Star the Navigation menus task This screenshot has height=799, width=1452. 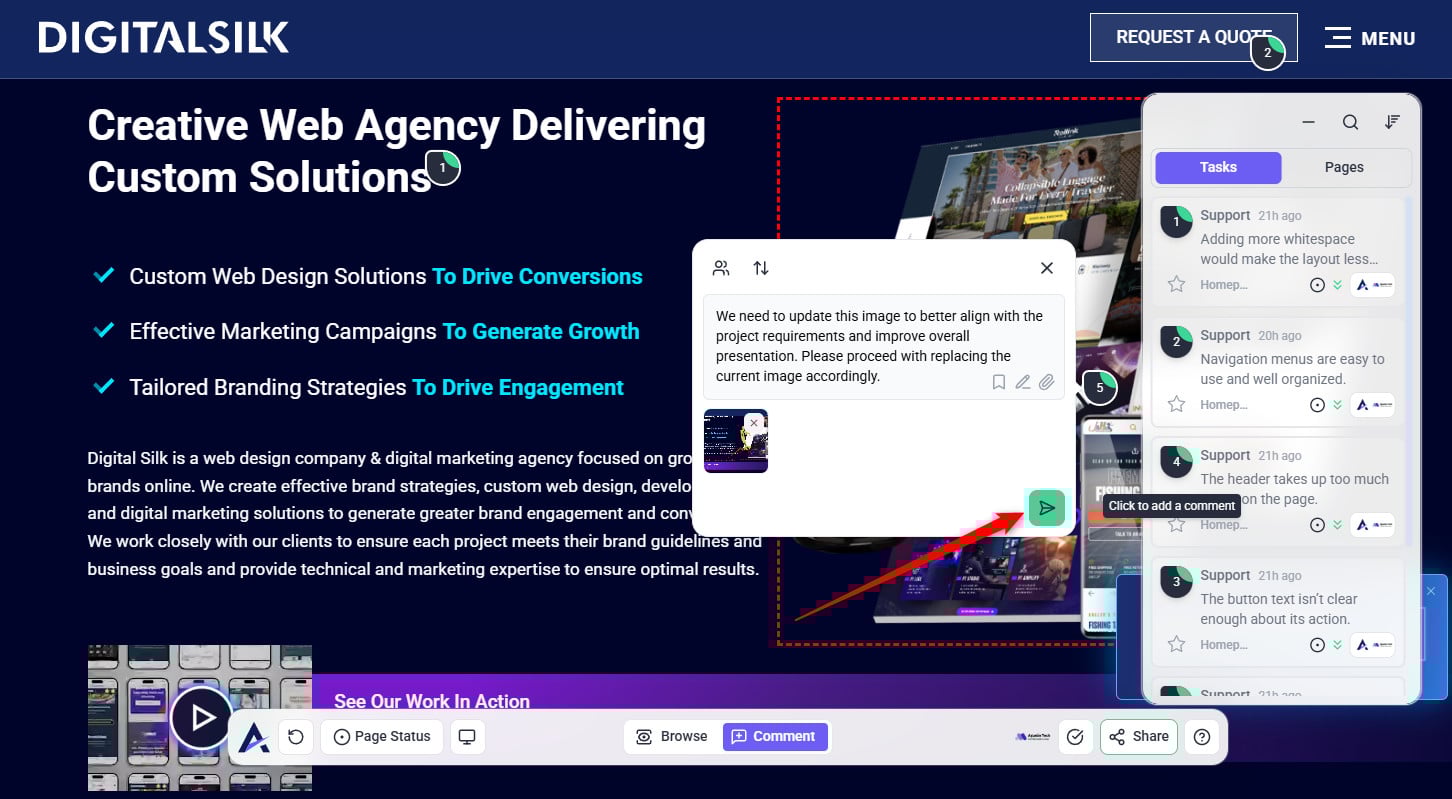pos(1177,405)
